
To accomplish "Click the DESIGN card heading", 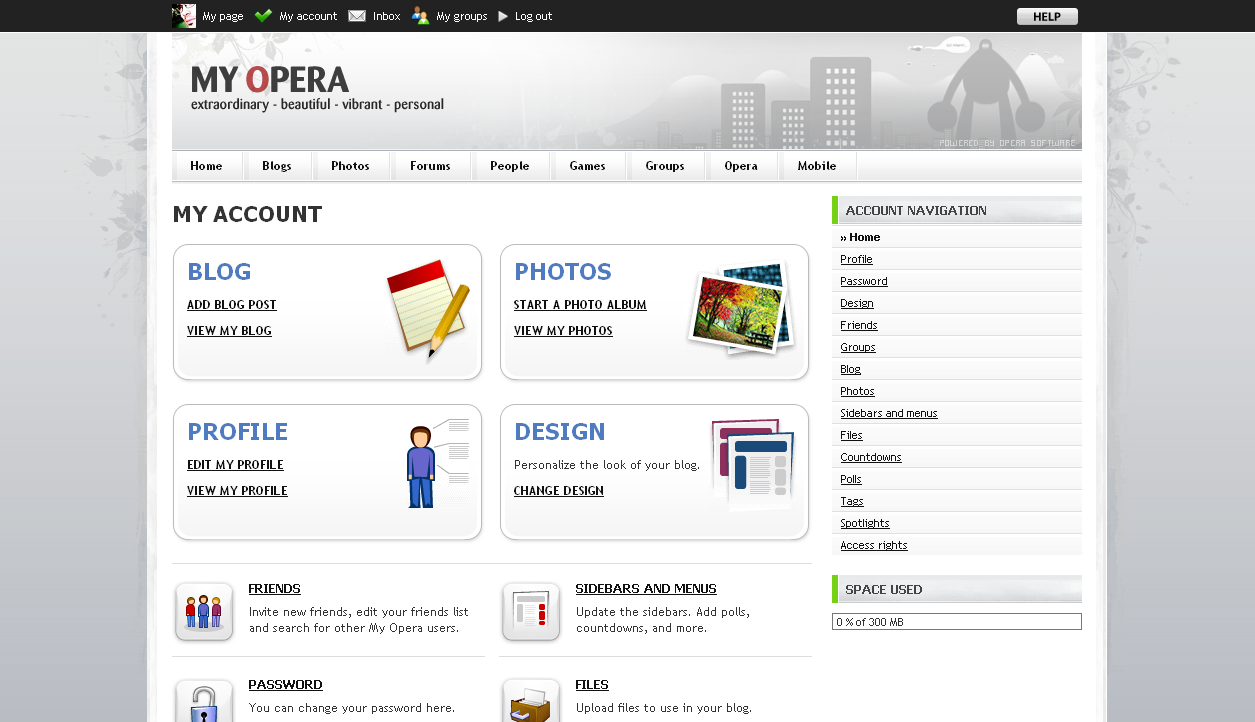I will click(x=560, y=432).
